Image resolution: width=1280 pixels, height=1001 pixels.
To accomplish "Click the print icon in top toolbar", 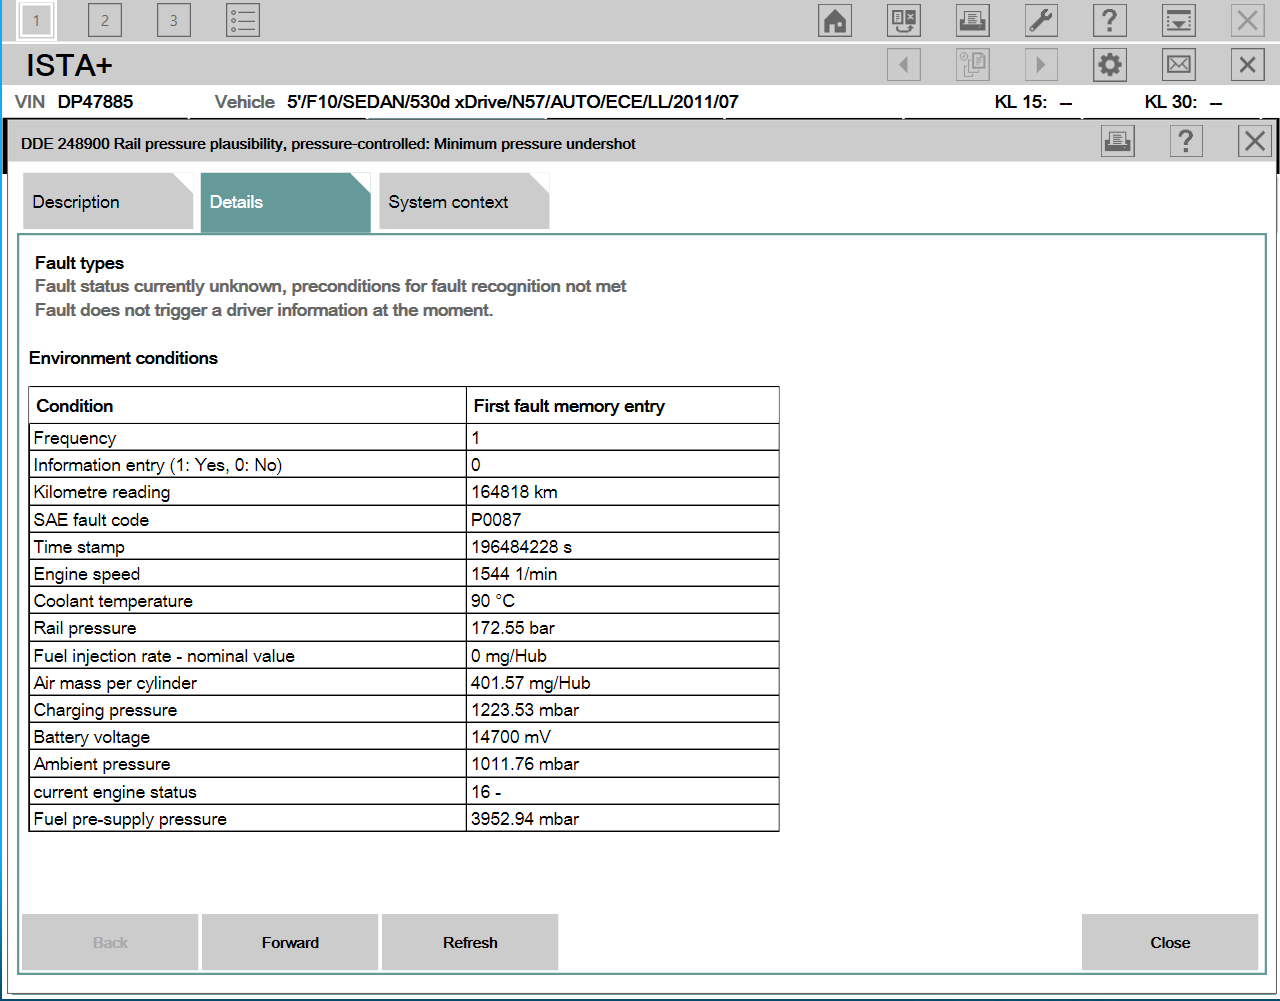I will pyautogui.click(x=972, y=21).
